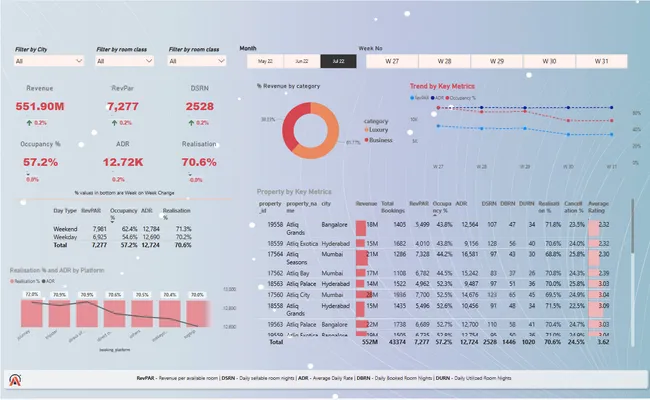Click the Weekday row in Day Type table

(122, 237)
